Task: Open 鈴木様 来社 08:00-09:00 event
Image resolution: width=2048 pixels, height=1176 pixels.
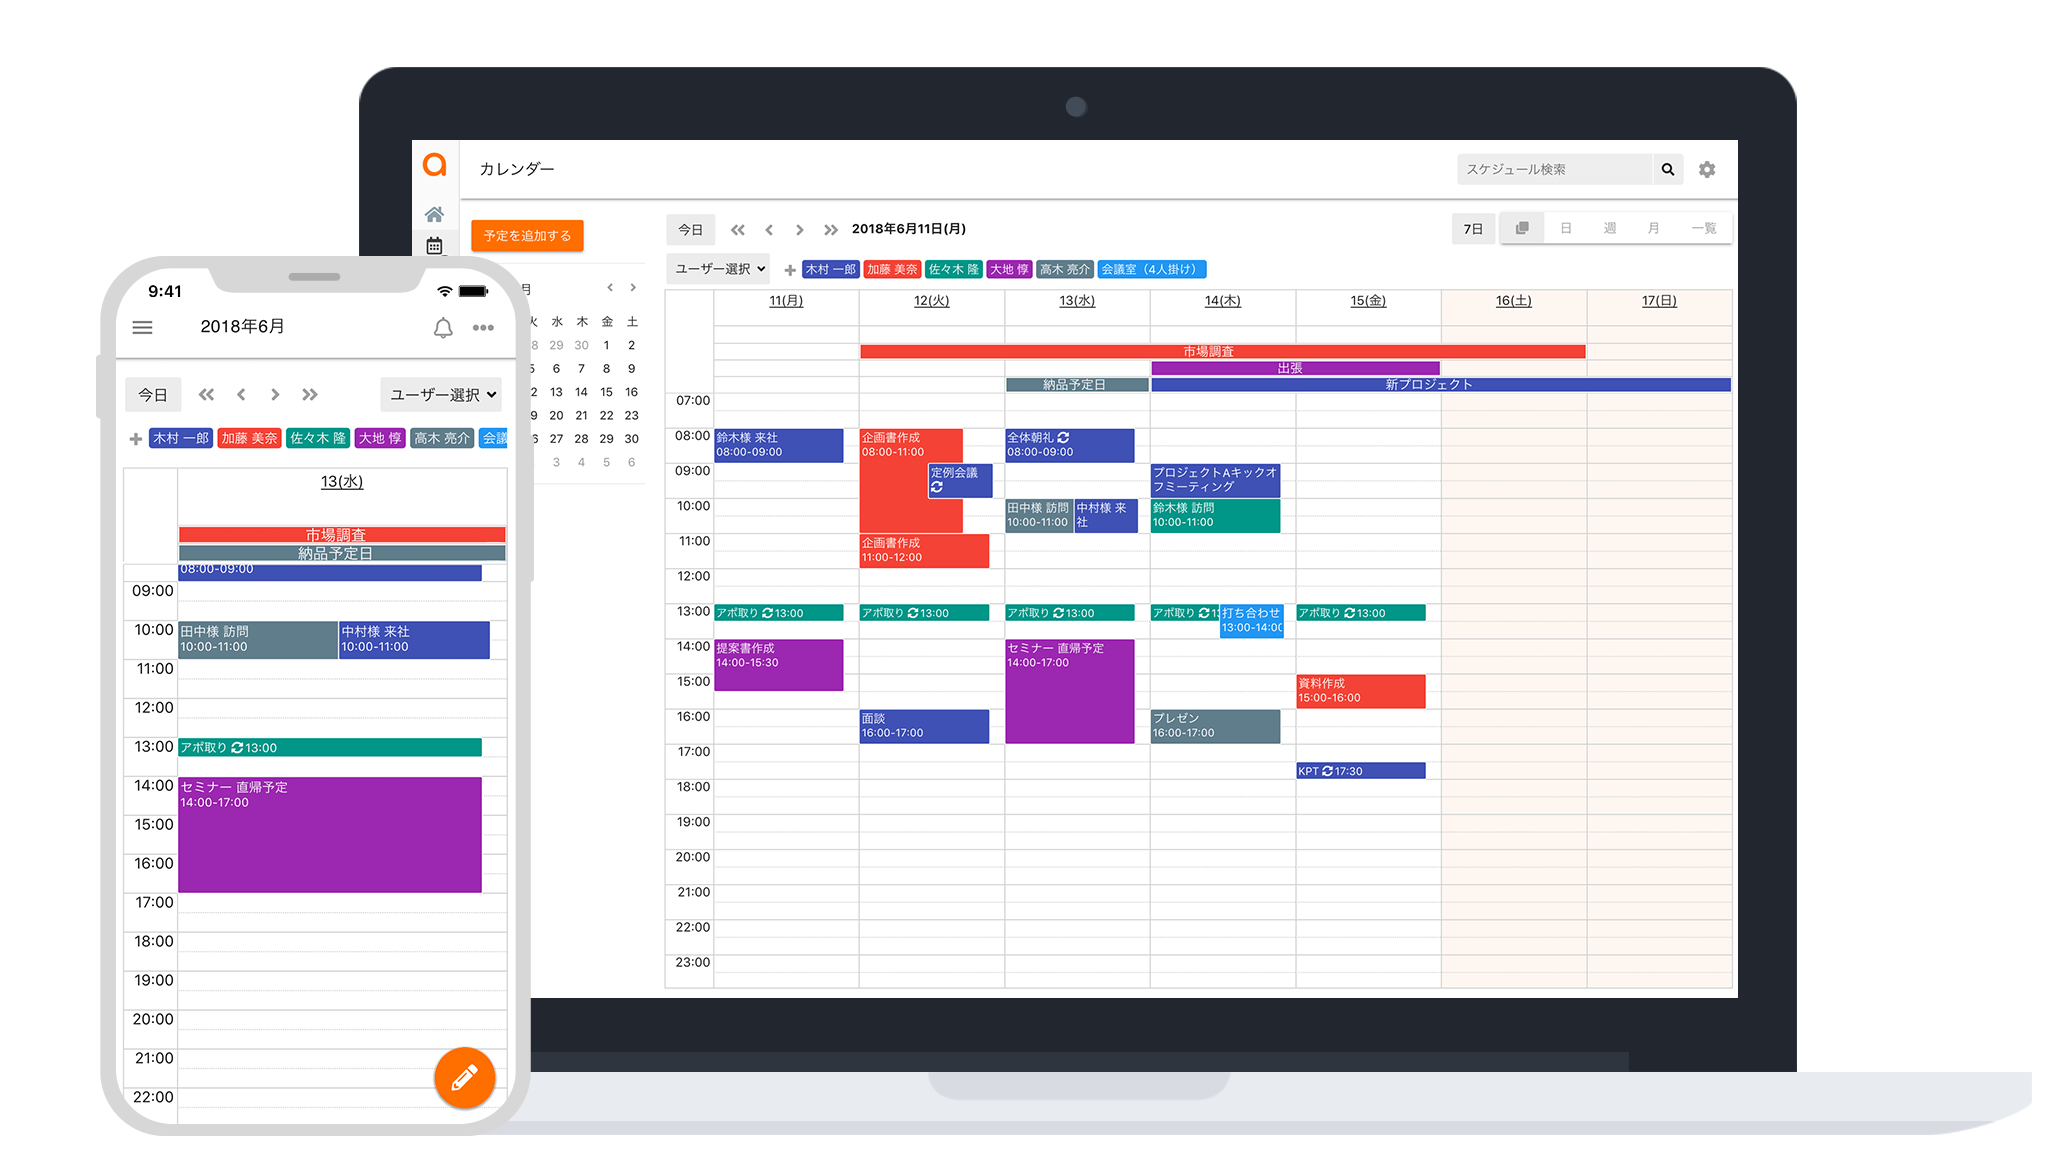Action: click(778, 446)
